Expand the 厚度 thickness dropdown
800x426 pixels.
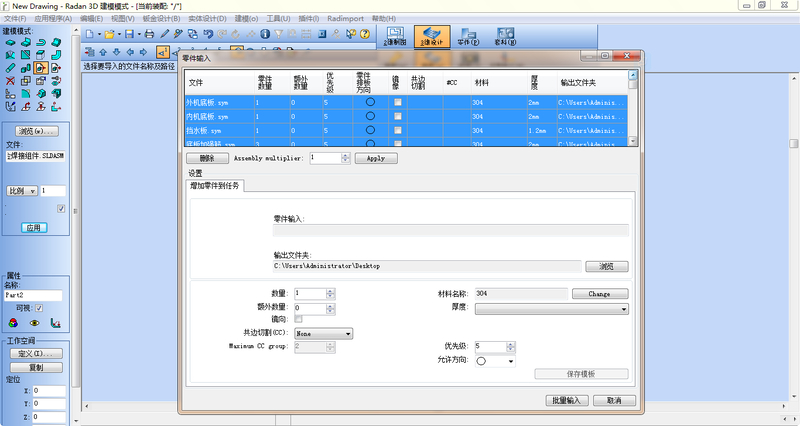(551, 310)
